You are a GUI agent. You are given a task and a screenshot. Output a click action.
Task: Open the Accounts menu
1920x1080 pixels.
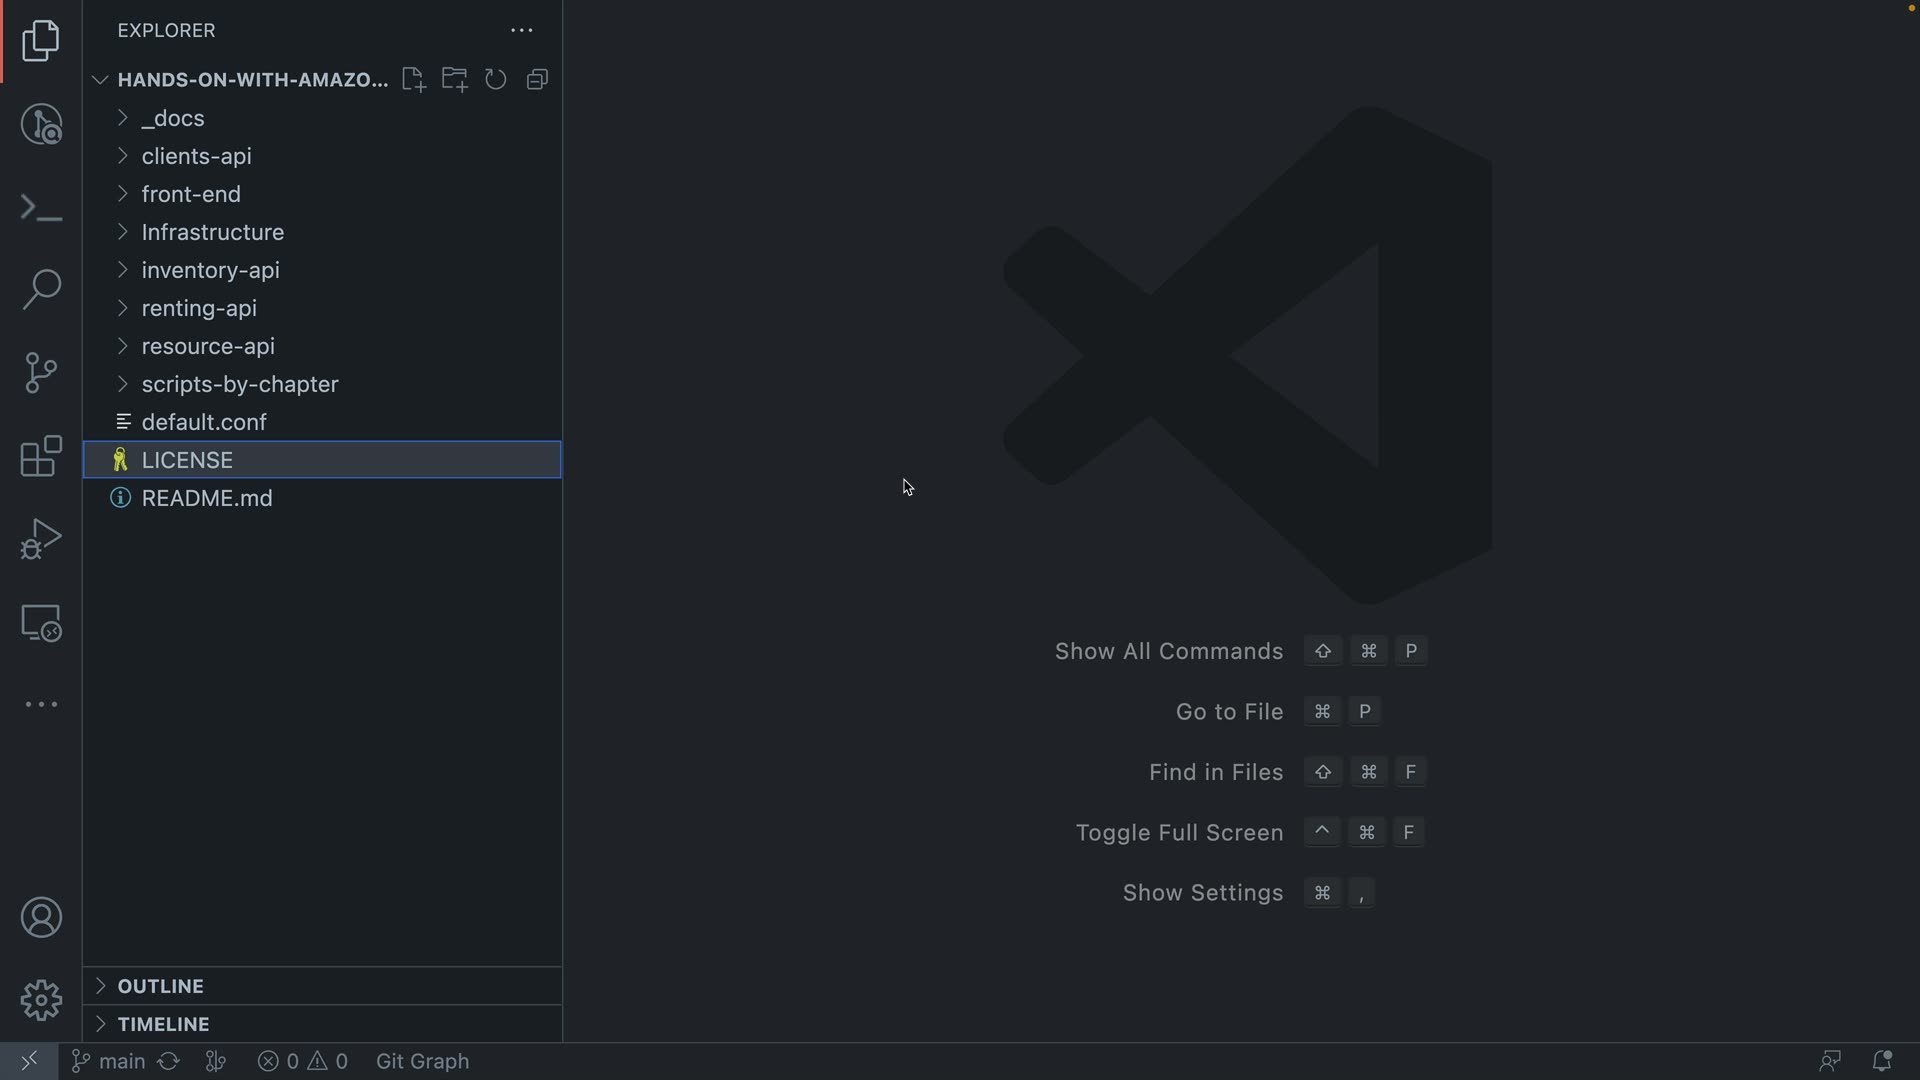coord(41,917)
